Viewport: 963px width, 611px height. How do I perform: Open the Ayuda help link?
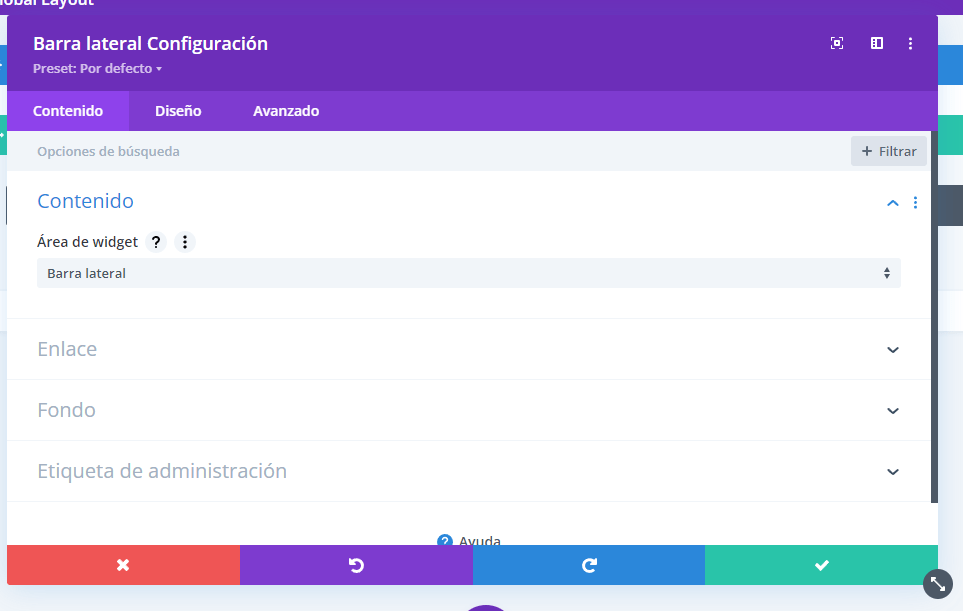pos(469,541)
